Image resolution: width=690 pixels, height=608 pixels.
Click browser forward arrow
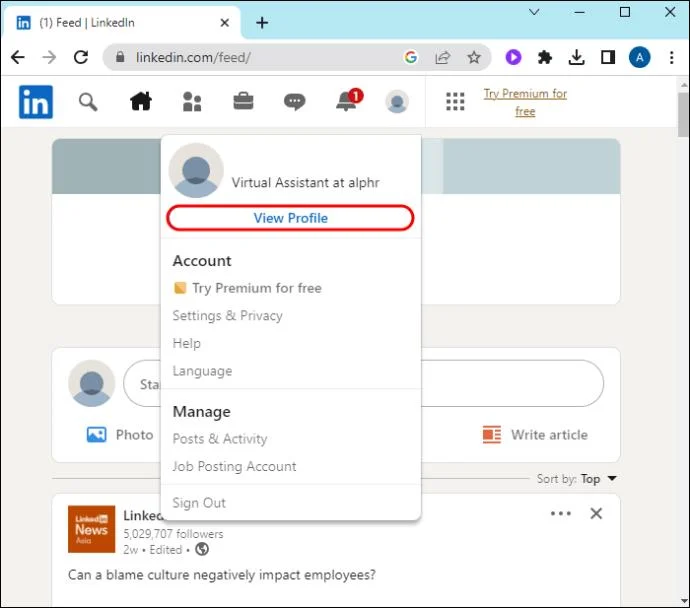[x=49, y=57]
